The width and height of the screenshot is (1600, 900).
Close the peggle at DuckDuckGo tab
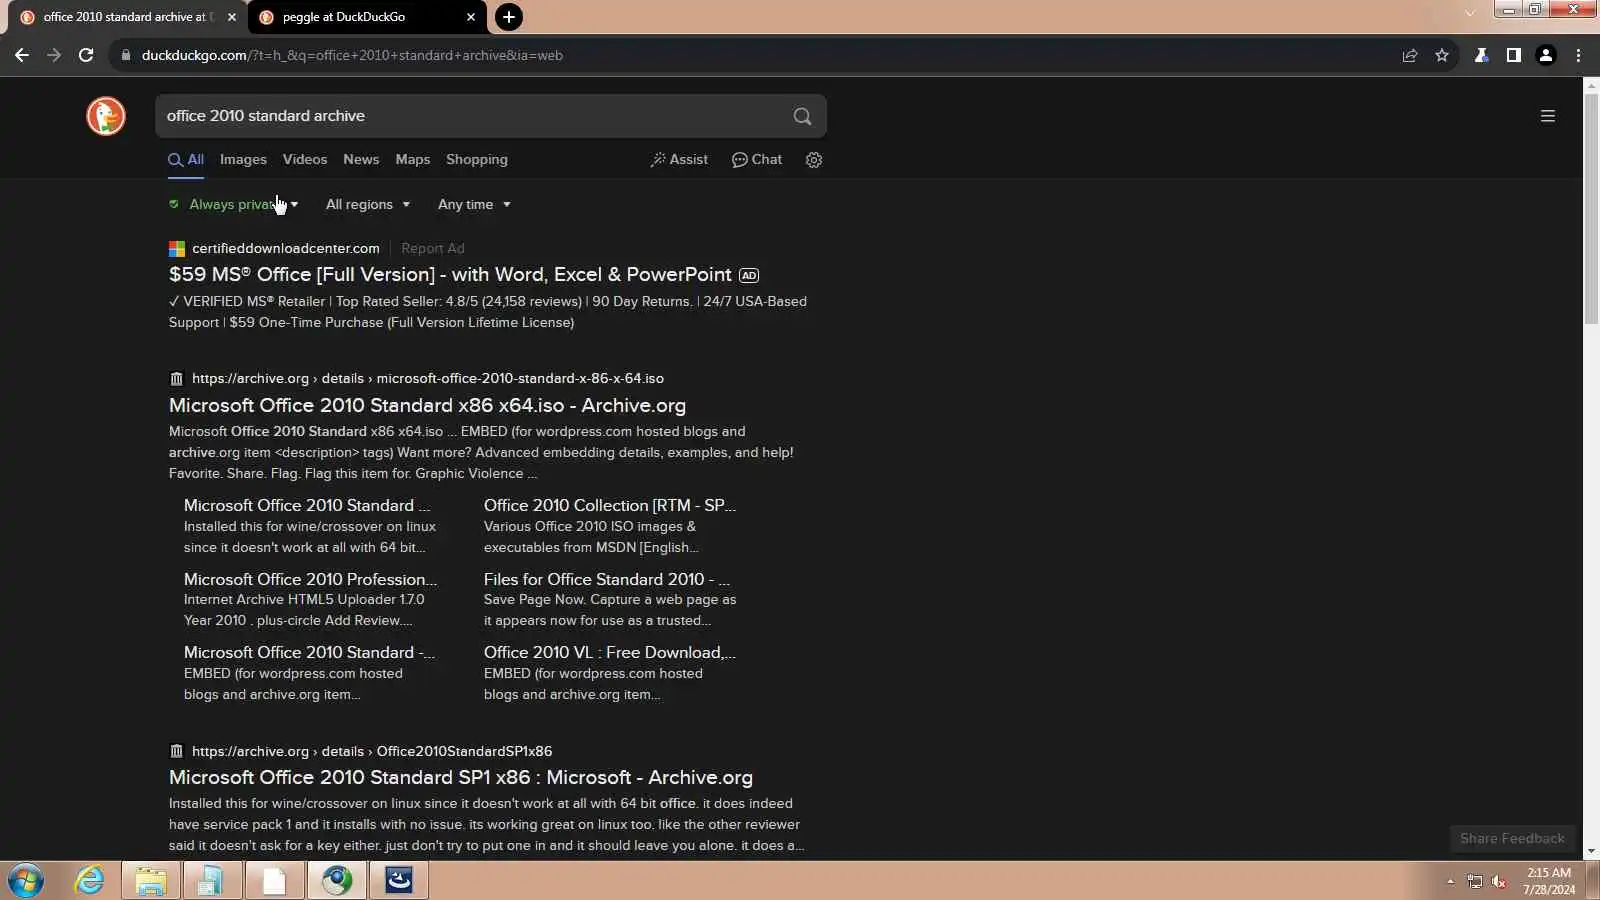(x=471, y=17)
